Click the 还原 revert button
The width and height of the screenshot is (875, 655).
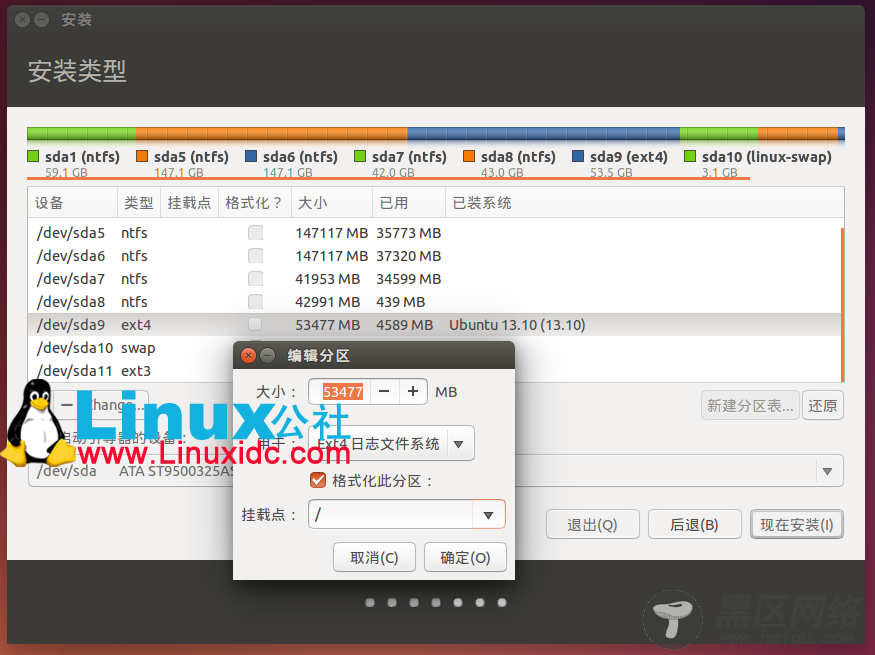click(823, 406)
